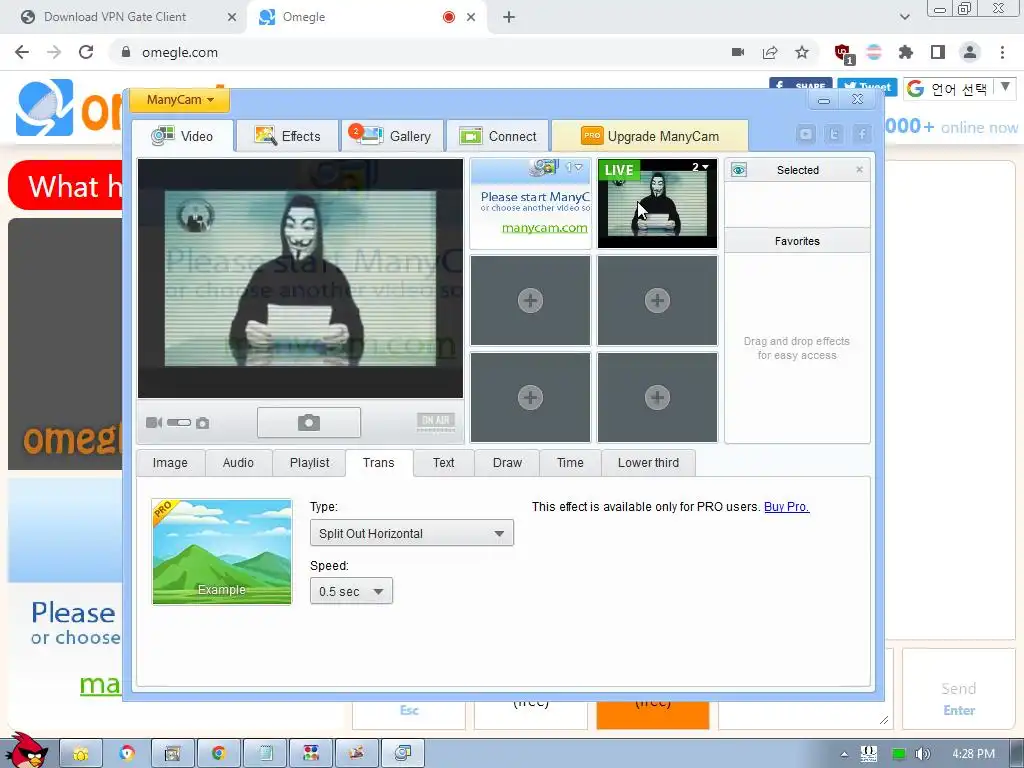This screenshot has width=1024, height=768.
Task: Click the Buy Pro link
Action: 787,507
